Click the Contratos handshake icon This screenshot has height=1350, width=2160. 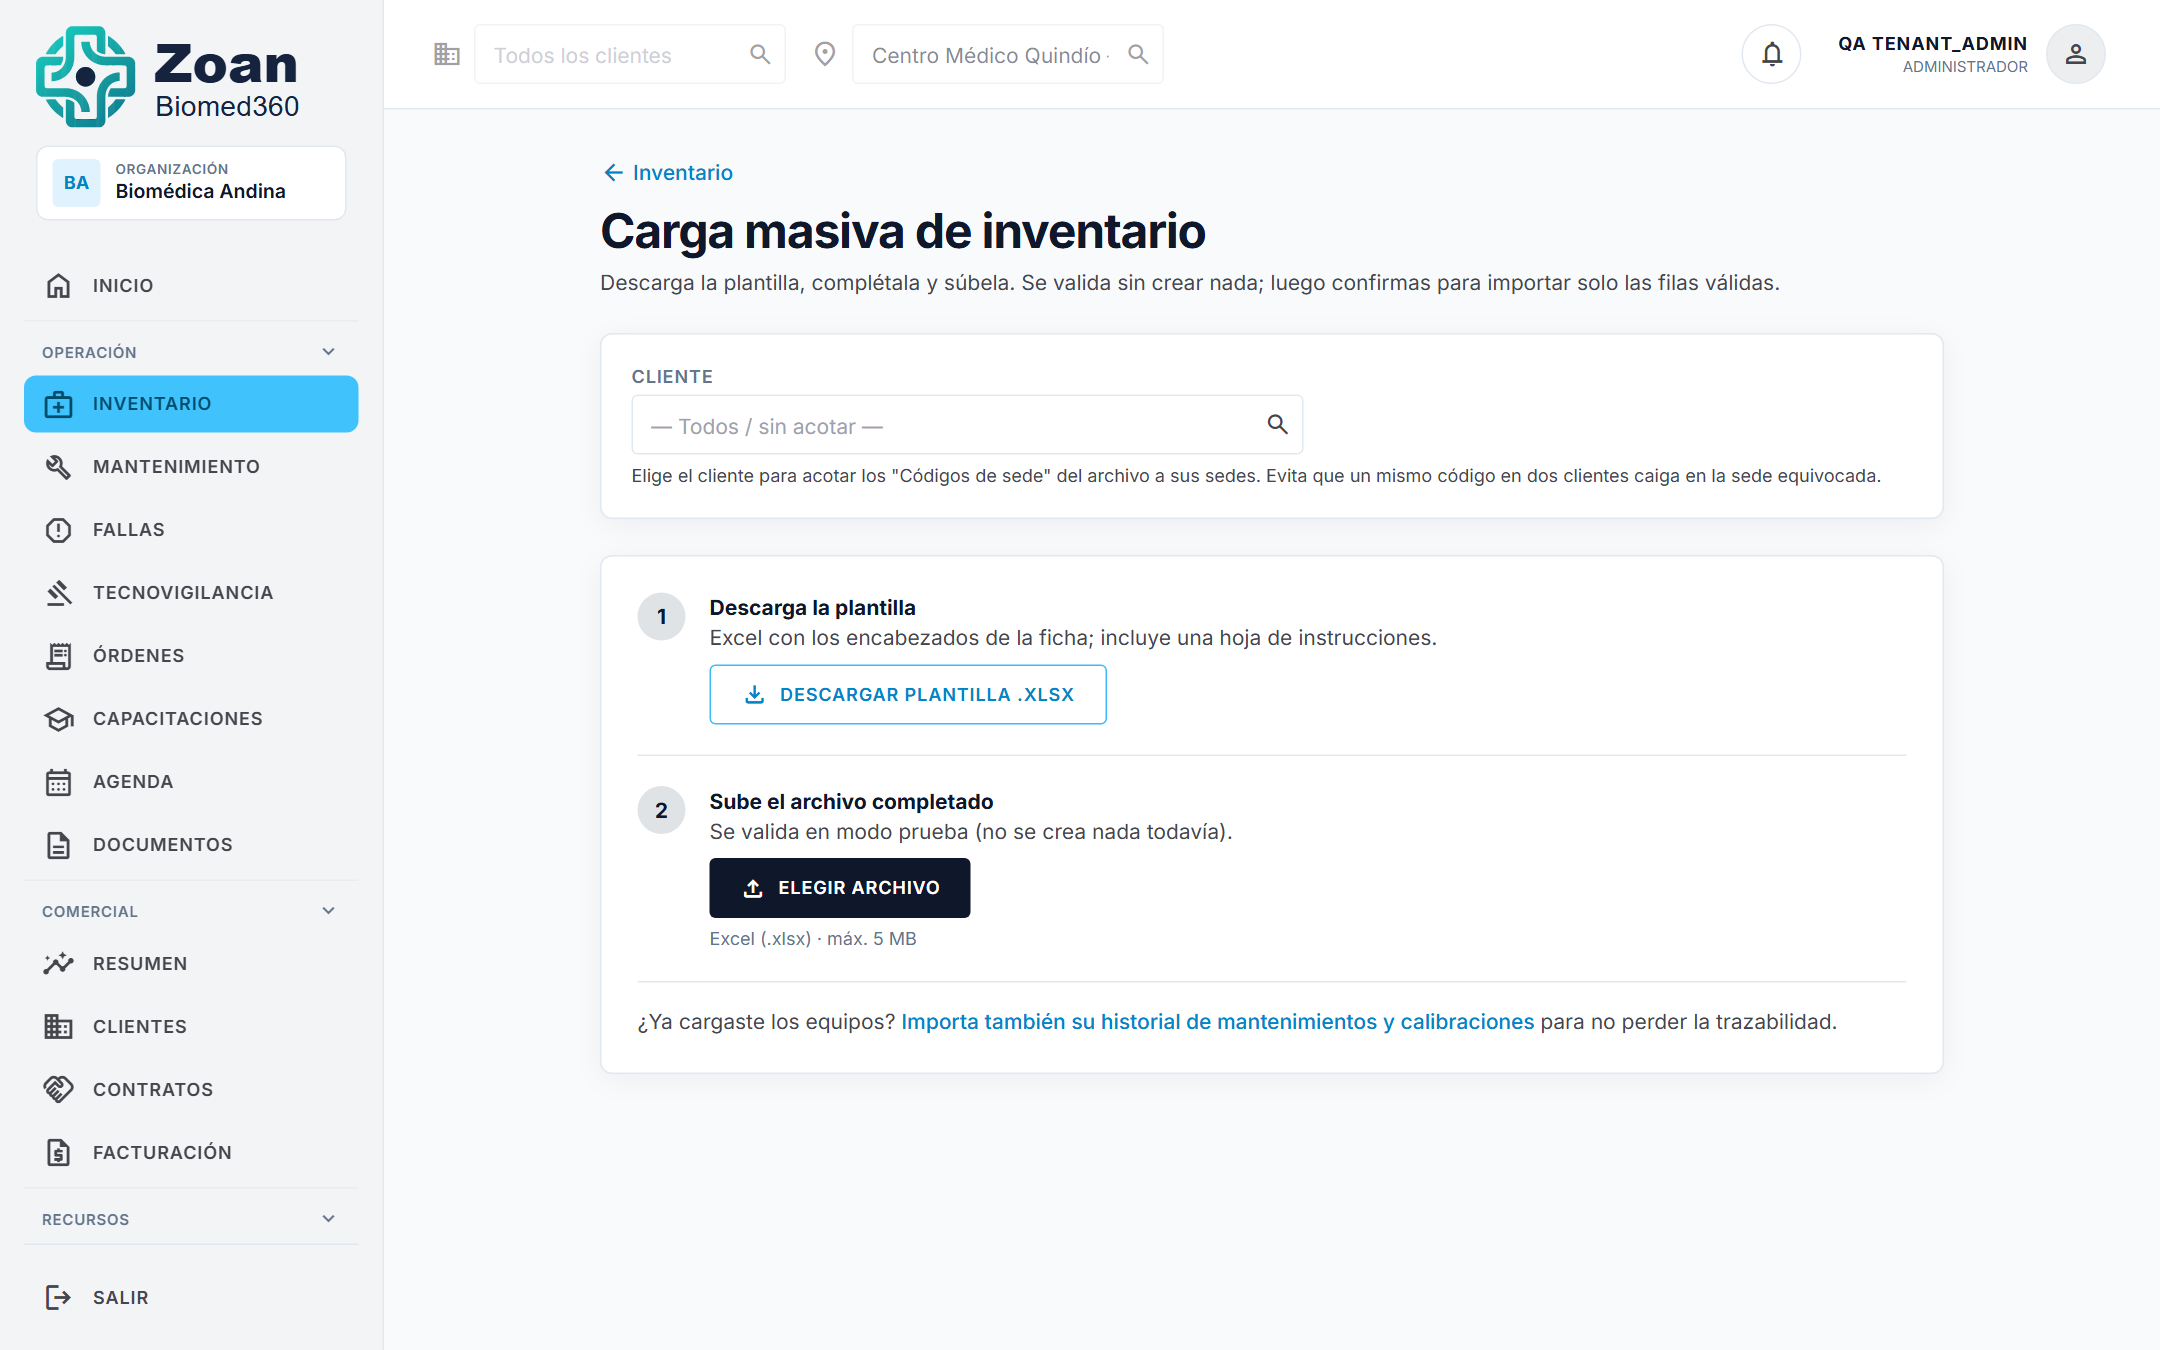(59, 1090)
